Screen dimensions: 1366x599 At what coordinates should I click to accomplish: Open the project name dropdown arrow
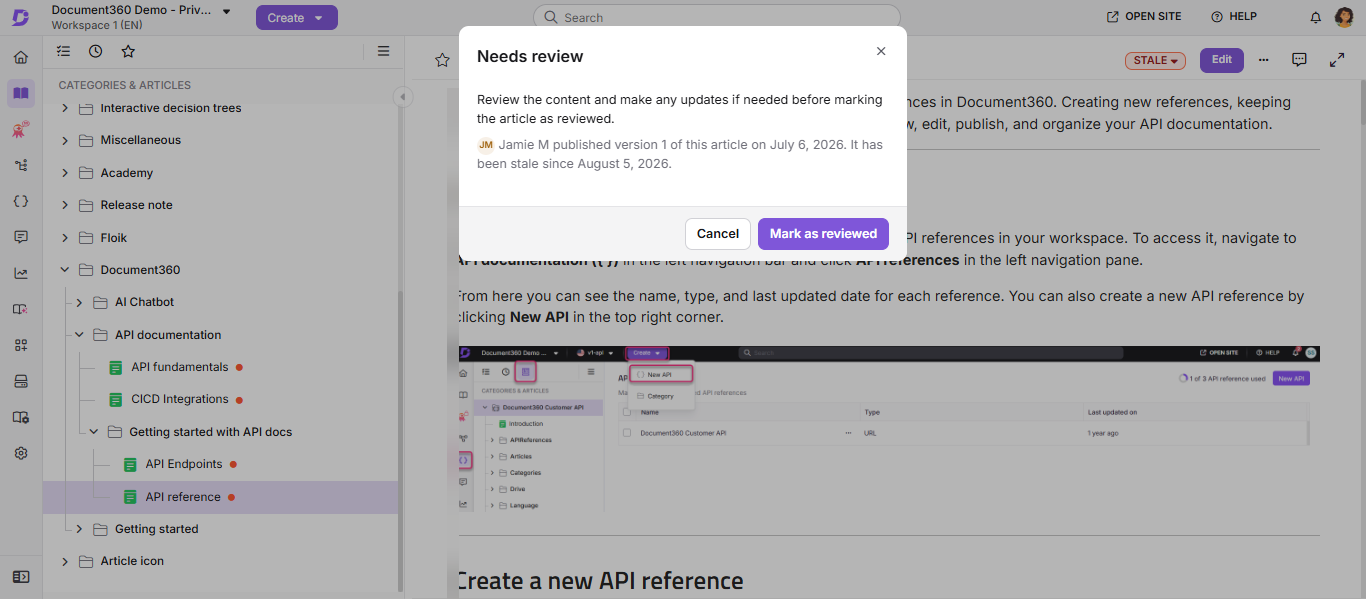click(x=227, y=11)
